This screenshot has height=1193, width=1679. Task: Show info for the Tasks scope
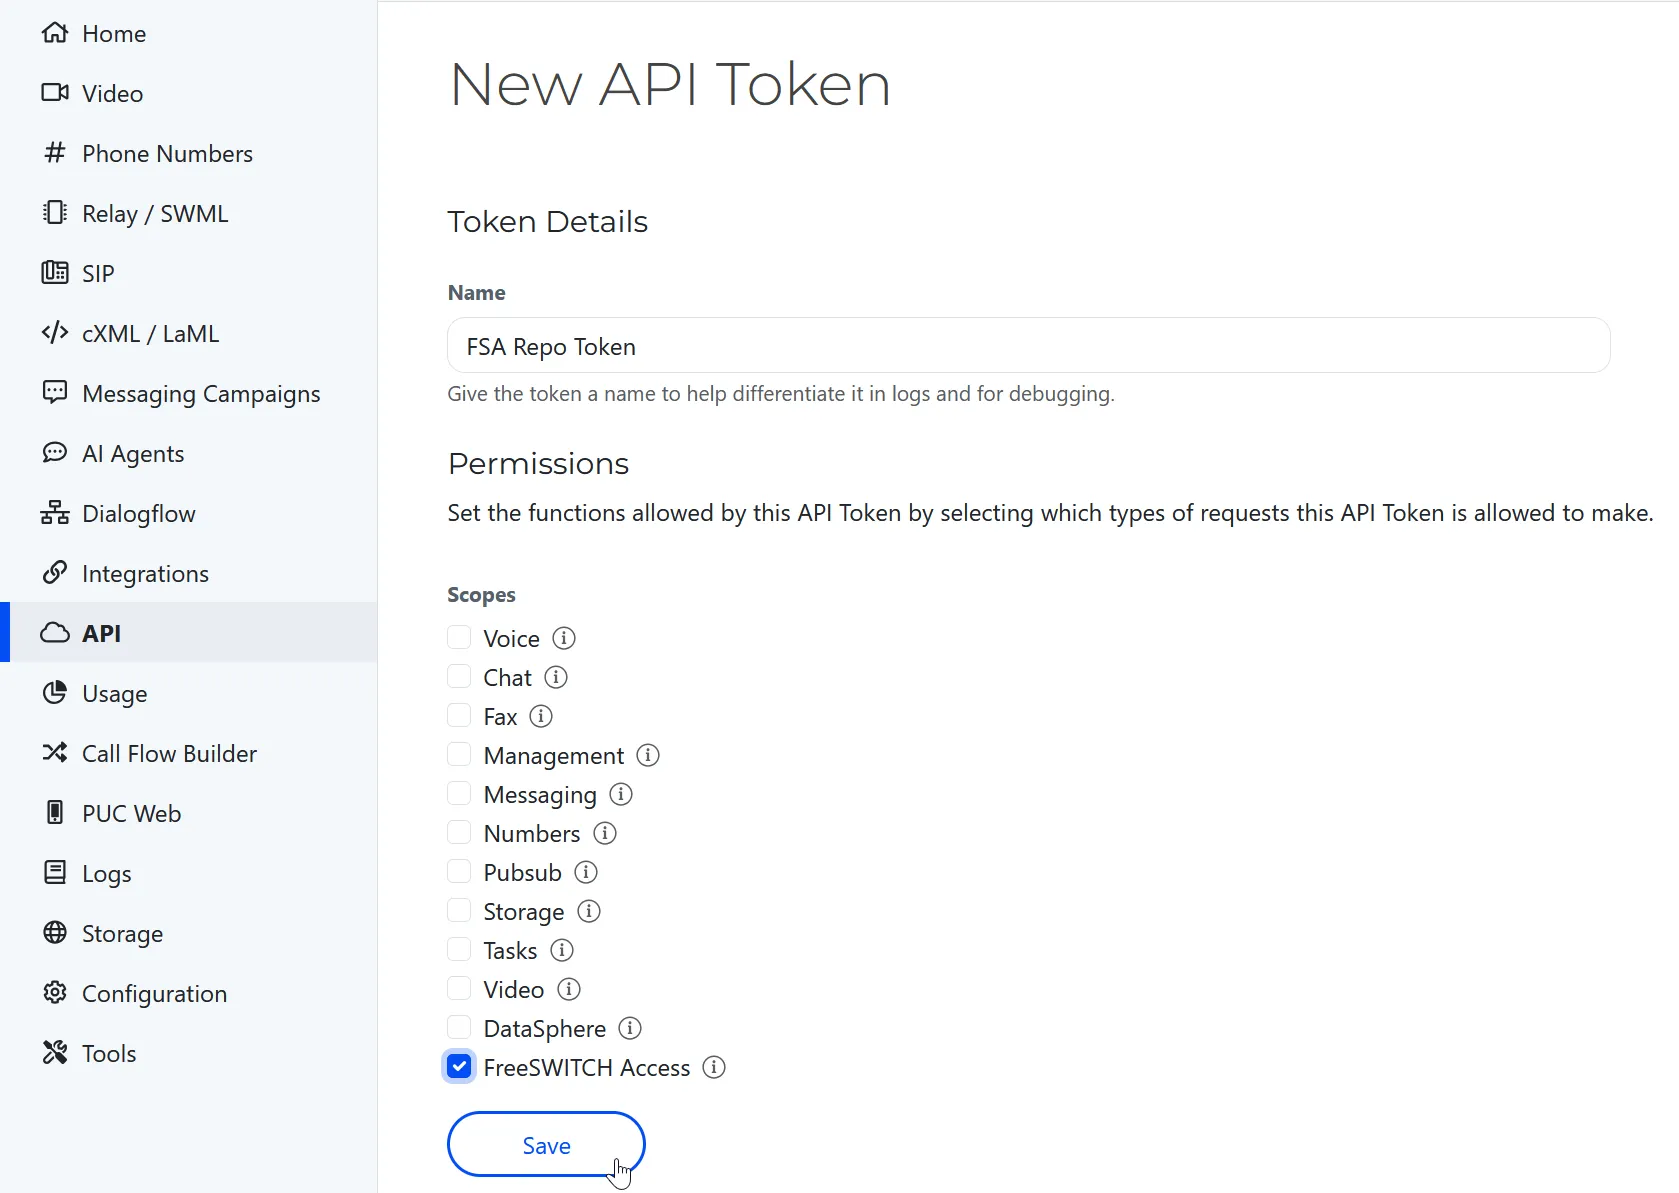coord(562,950)
